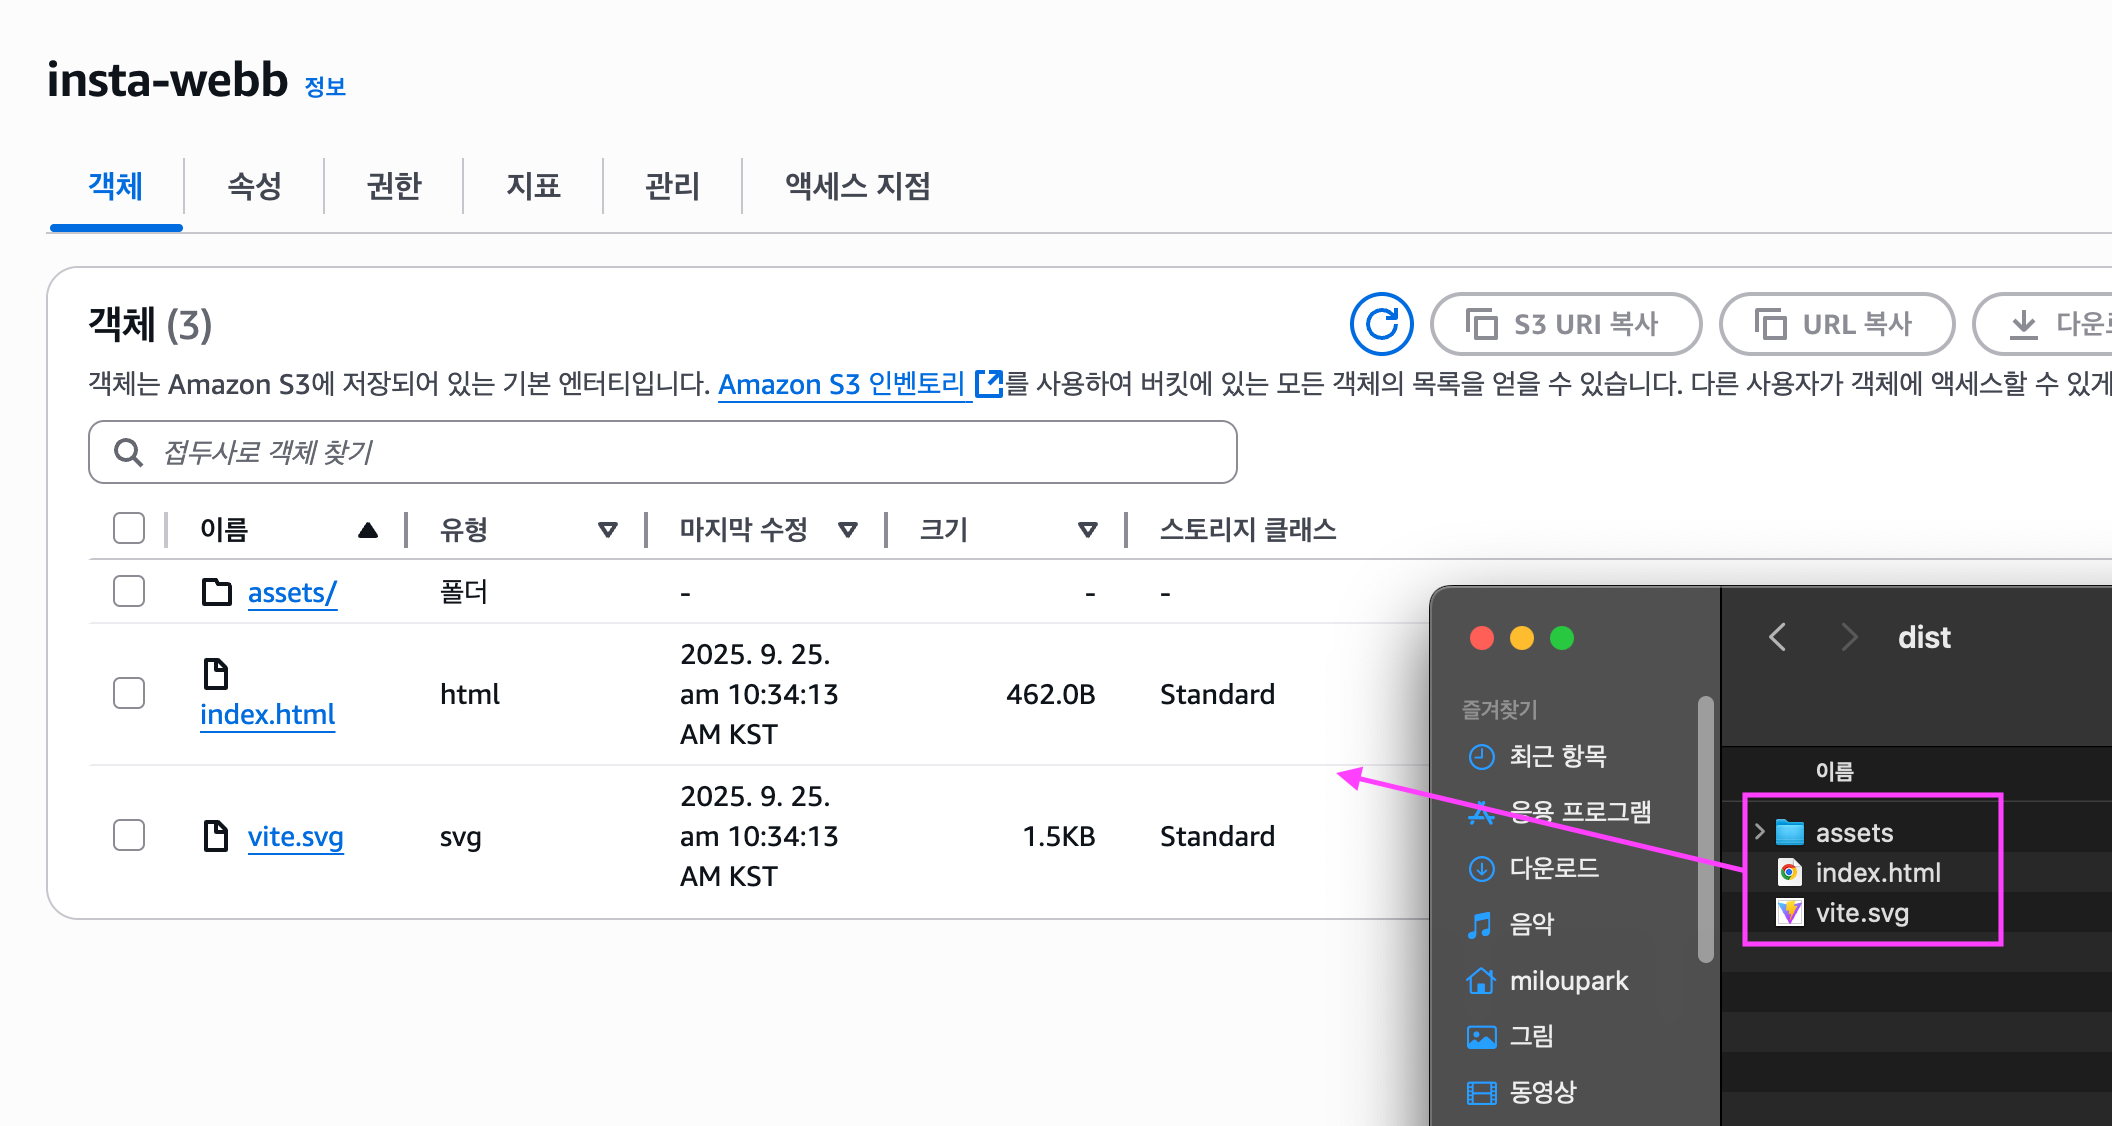This screenshot has height=1126, width=2112.
Task: Toggle the select-all objects checkbox
Action: [129, 528]
